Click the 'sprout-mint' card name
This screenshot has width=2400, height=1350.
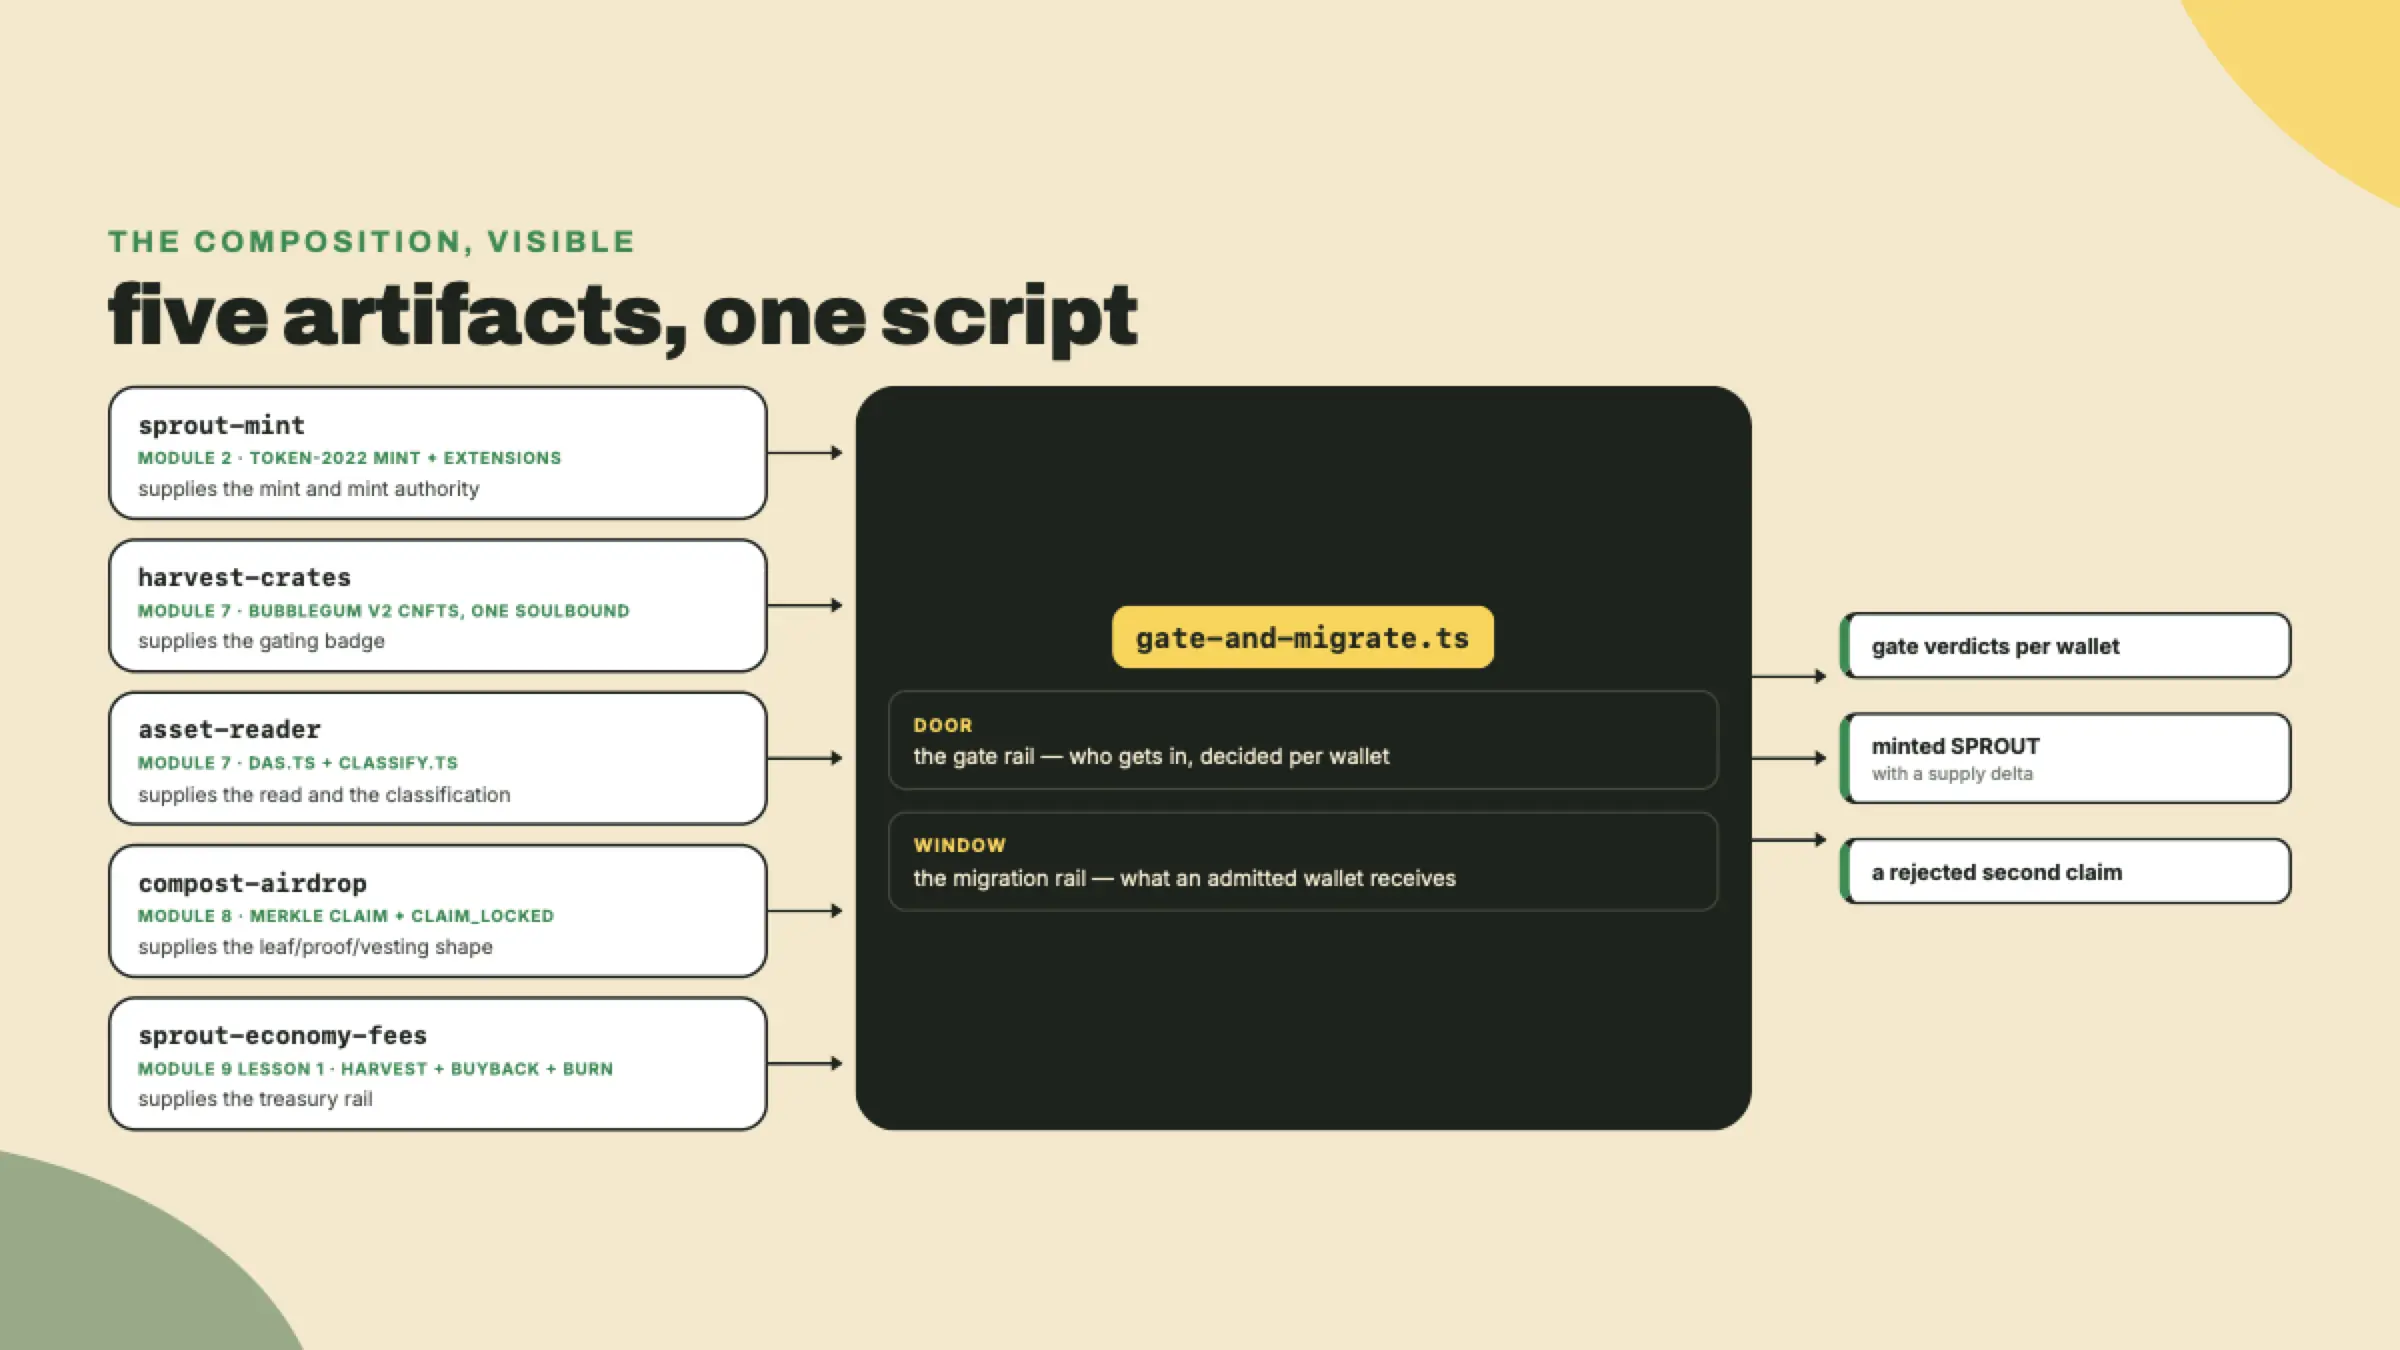[221, 425]
